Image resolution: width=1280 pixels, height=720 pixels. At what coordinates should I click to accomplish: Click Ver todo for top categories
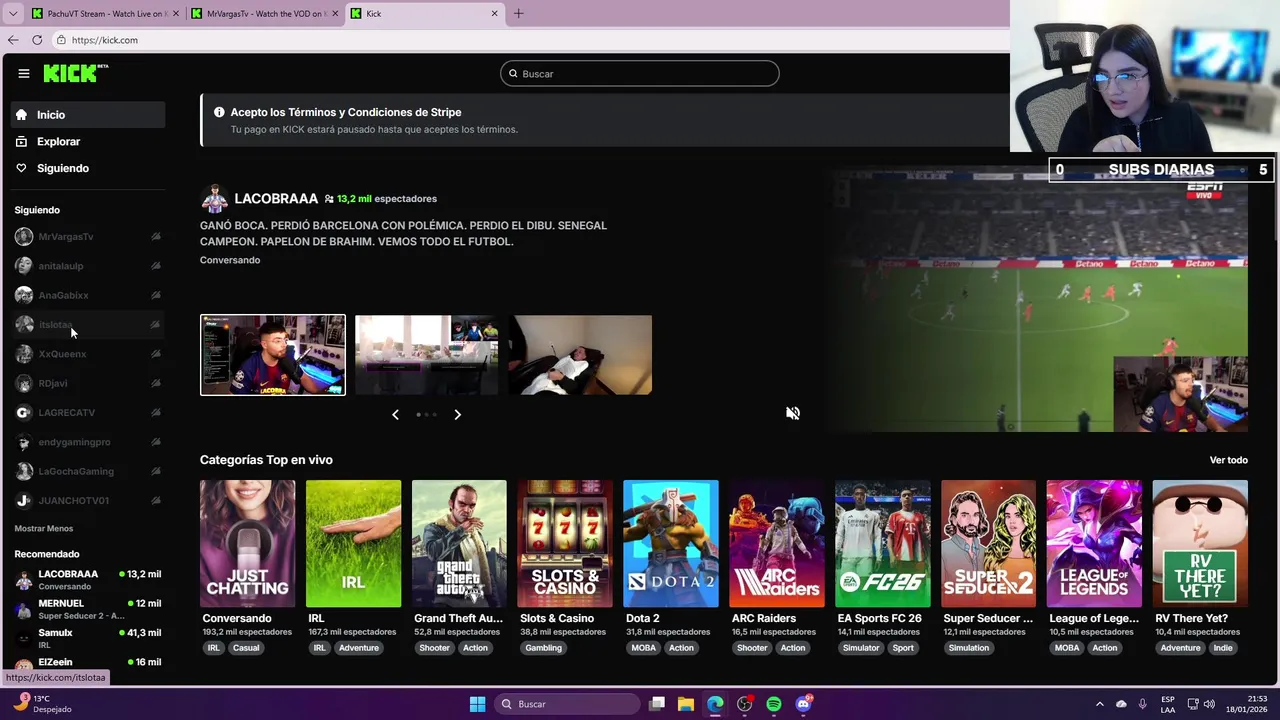[1229, 460]
